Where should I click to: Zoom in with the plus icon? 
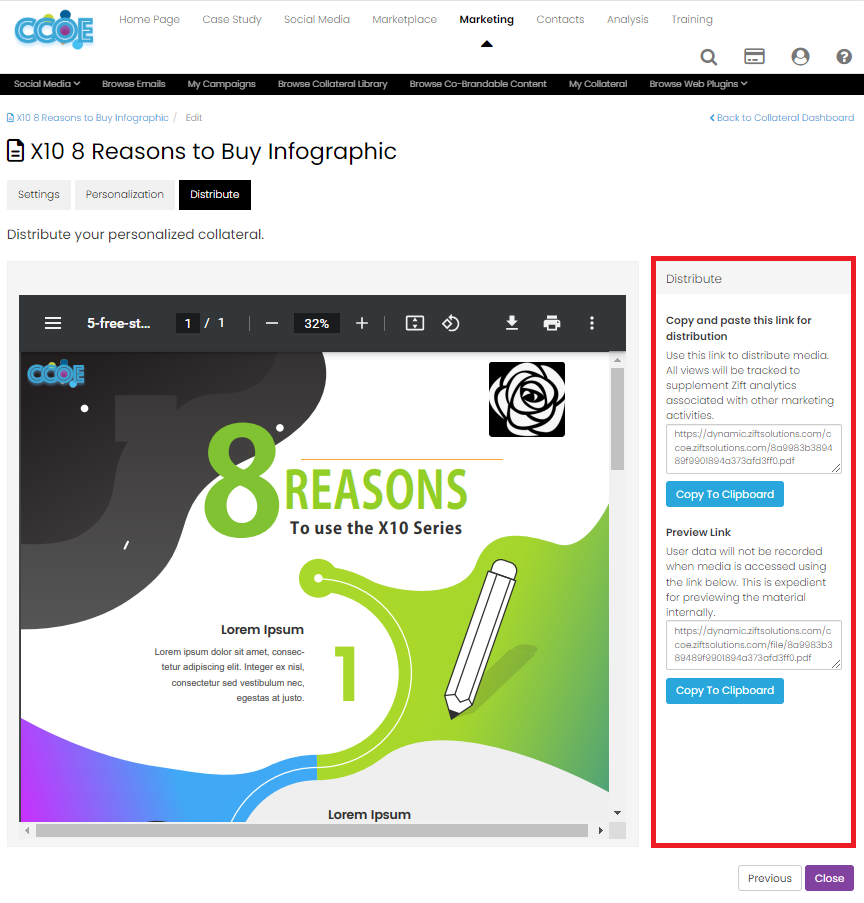pos(362,323)
